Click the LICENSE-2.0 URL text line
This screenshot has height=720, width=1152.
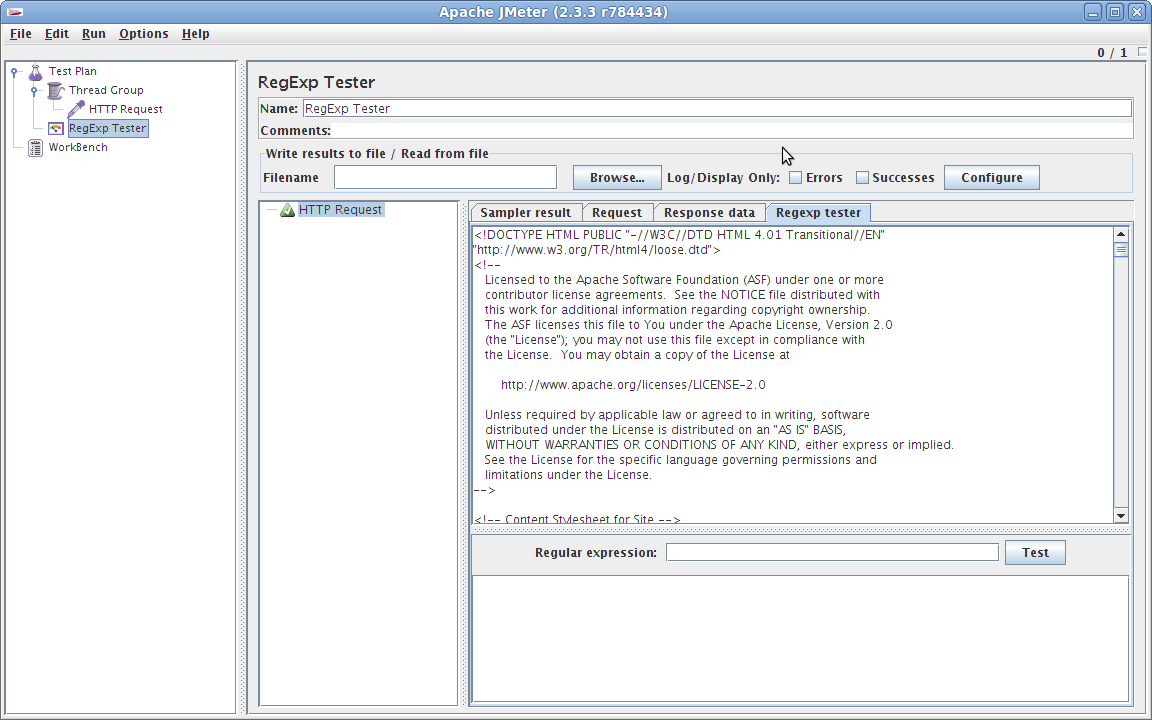633,385
